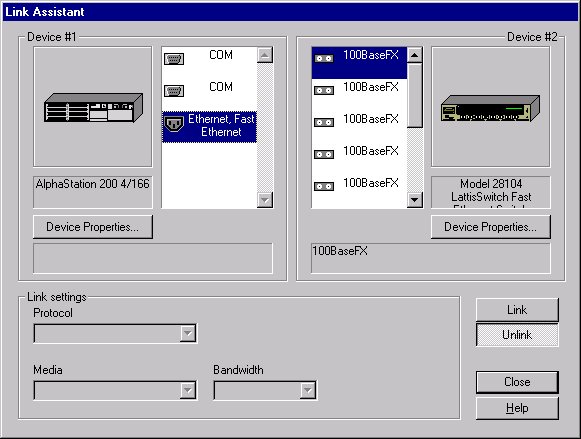Open Device #1 Device Properties
Image resolution: width=581 pixels, height=439 pixels.
(93, 227)
